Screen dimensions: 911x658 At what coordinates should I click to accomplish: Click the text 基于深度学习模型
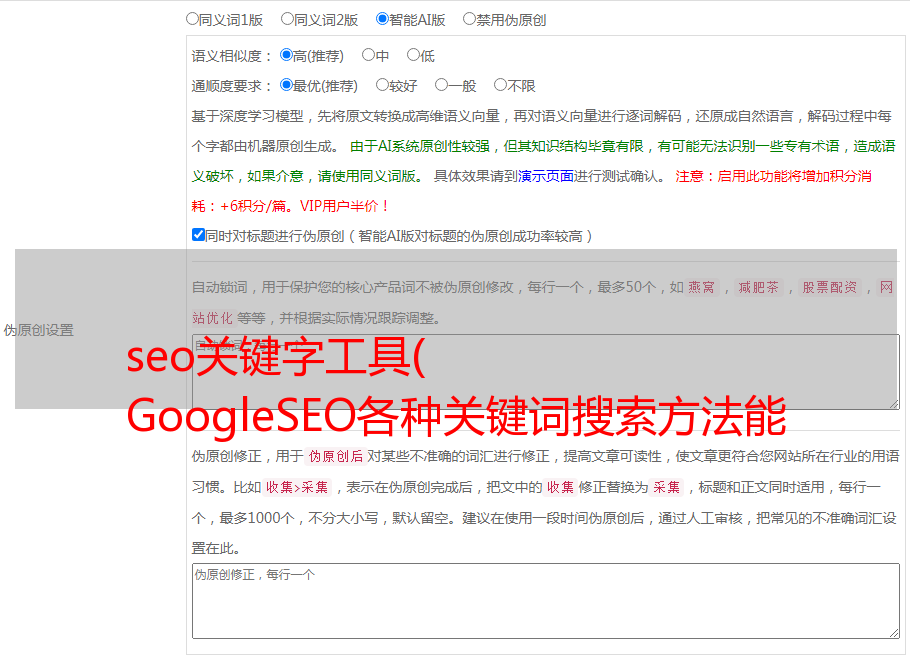pos(248,116)
